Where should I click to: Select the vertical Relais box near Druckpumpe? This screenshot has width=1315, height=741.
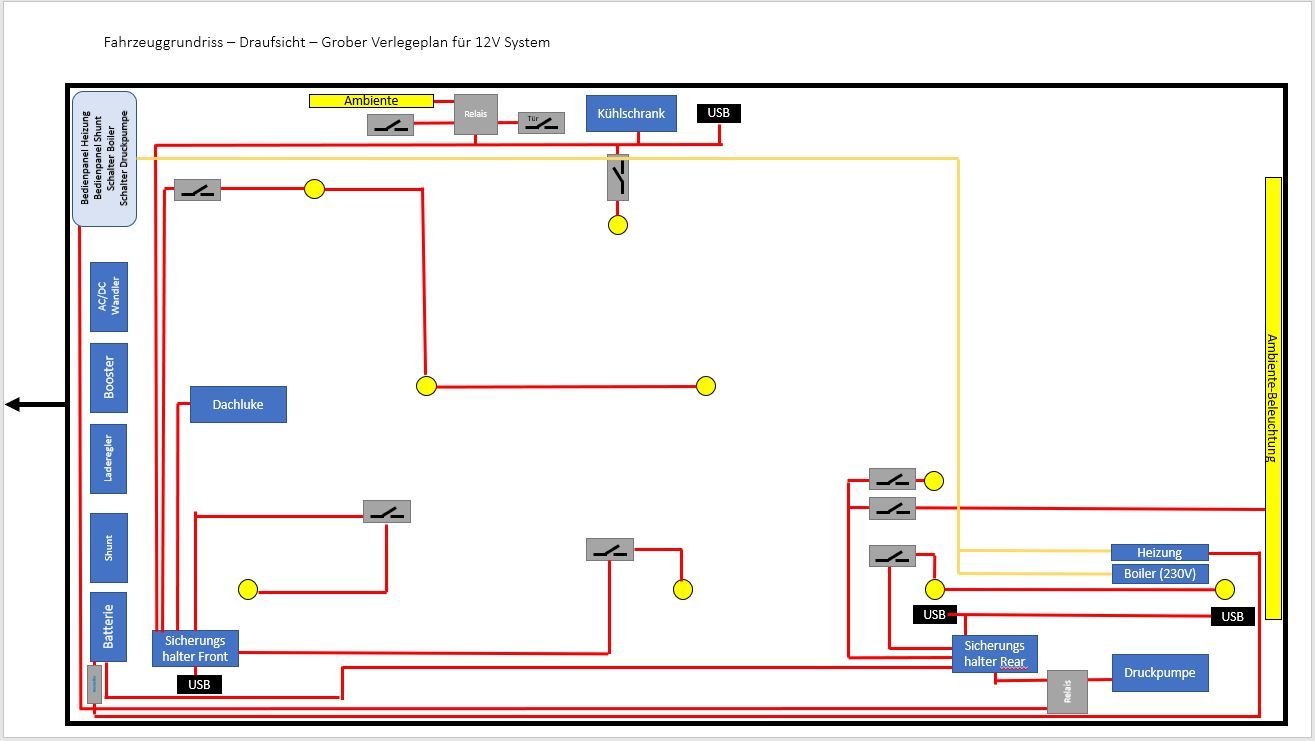(1067, 692)
